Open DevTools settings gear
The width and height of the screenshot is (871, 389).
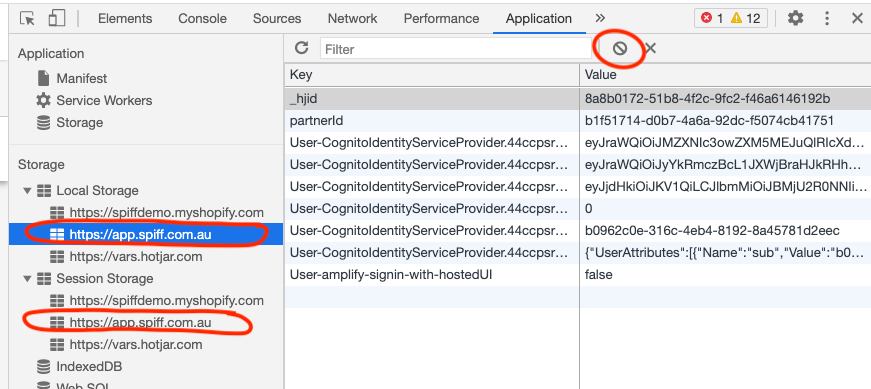click(x=795, y=18)
